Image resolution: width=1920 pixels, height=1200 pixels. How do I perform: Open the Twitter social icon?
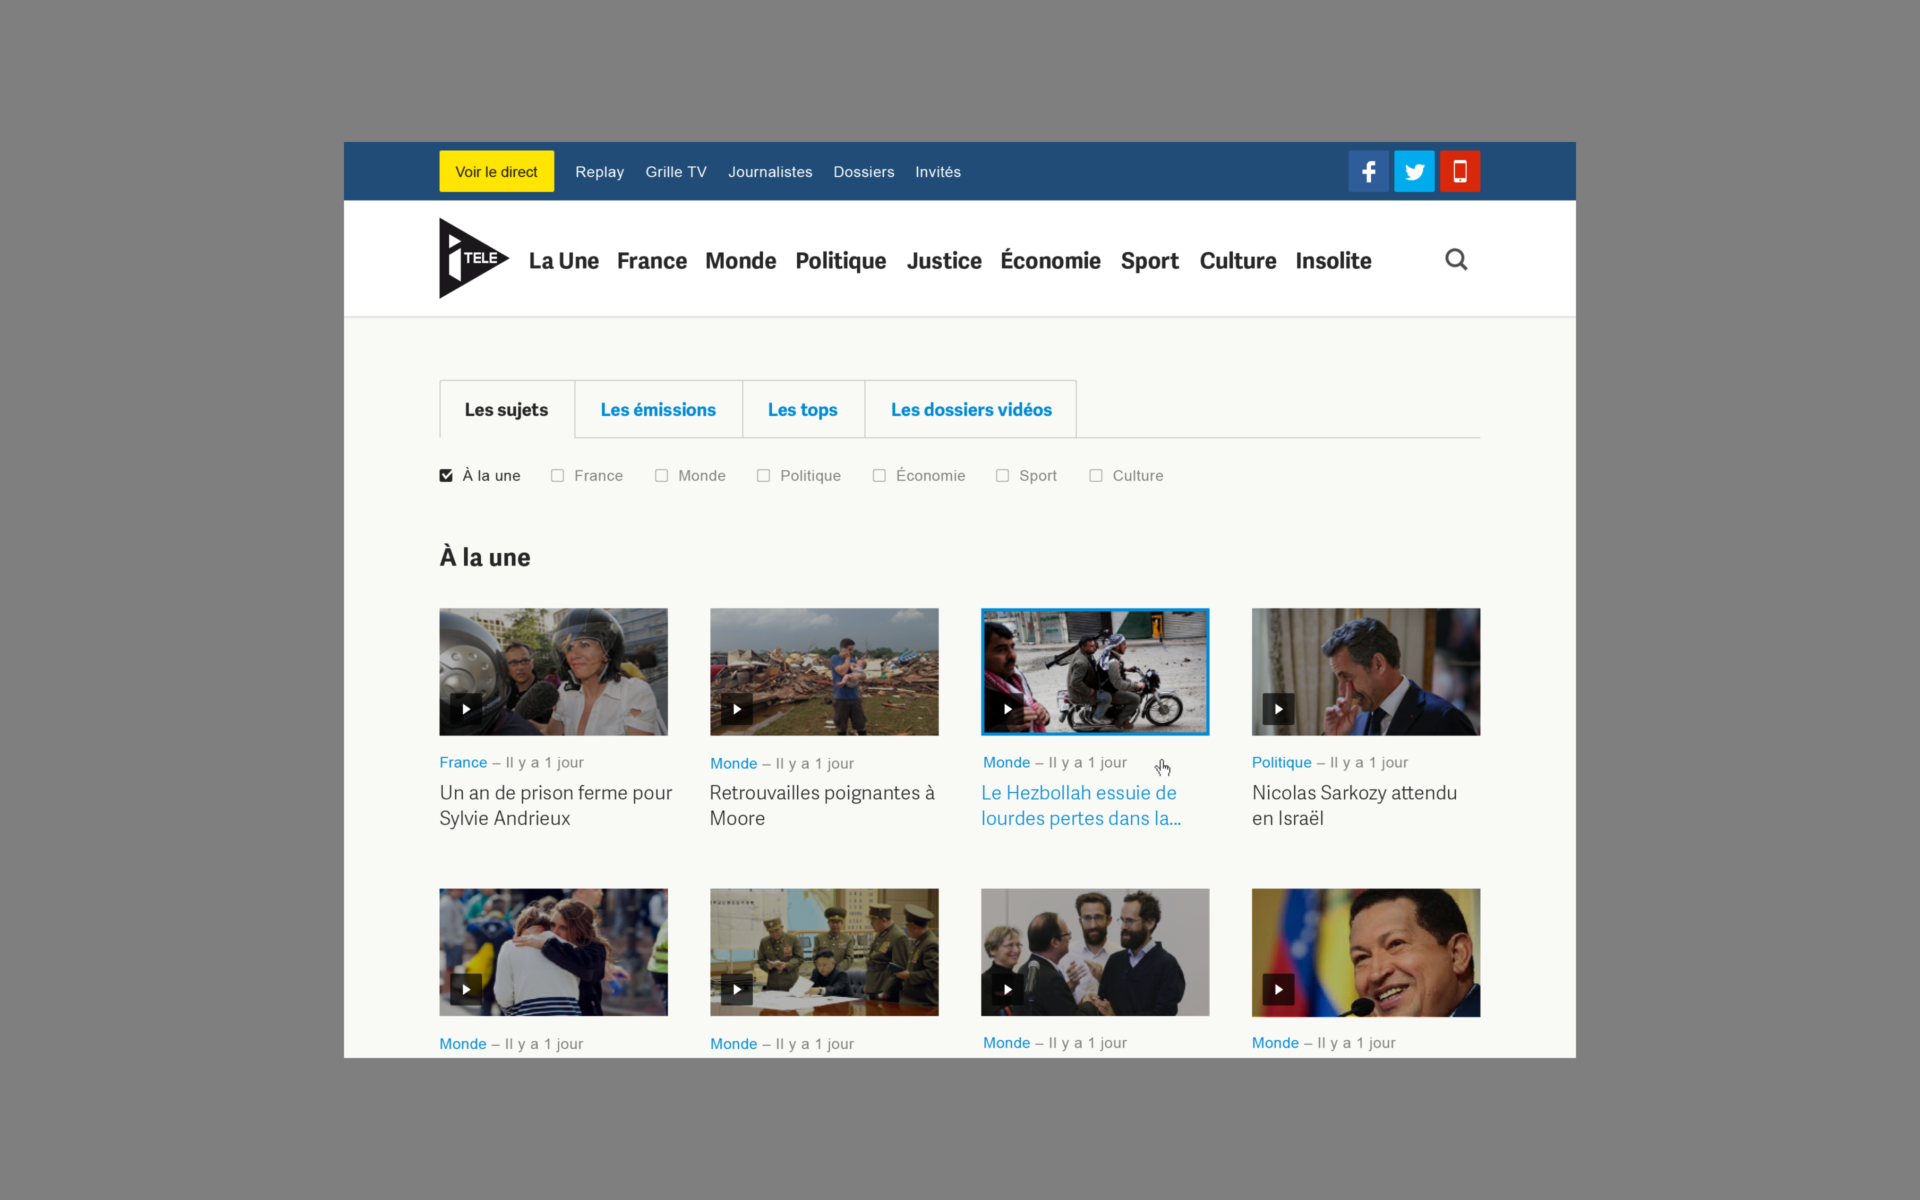(1414, 171)
